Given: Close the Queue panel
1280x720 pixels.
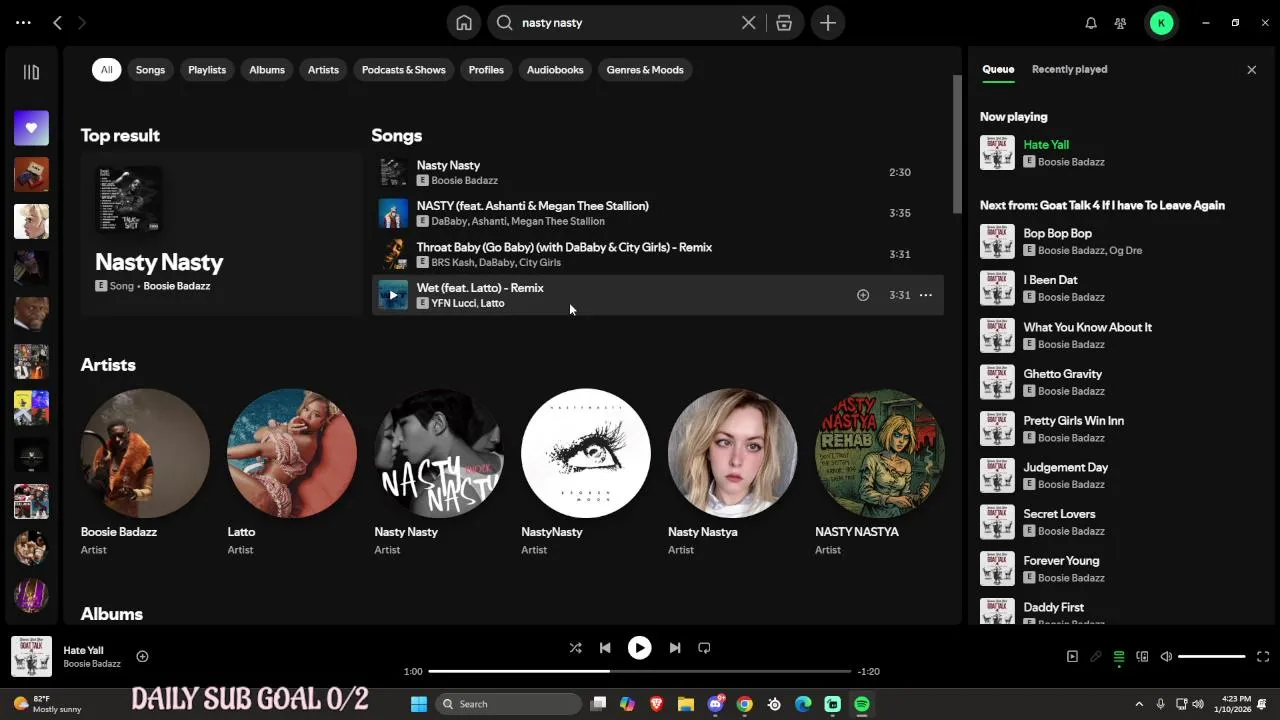Looking at the screenshot, I should (1251, 70).
